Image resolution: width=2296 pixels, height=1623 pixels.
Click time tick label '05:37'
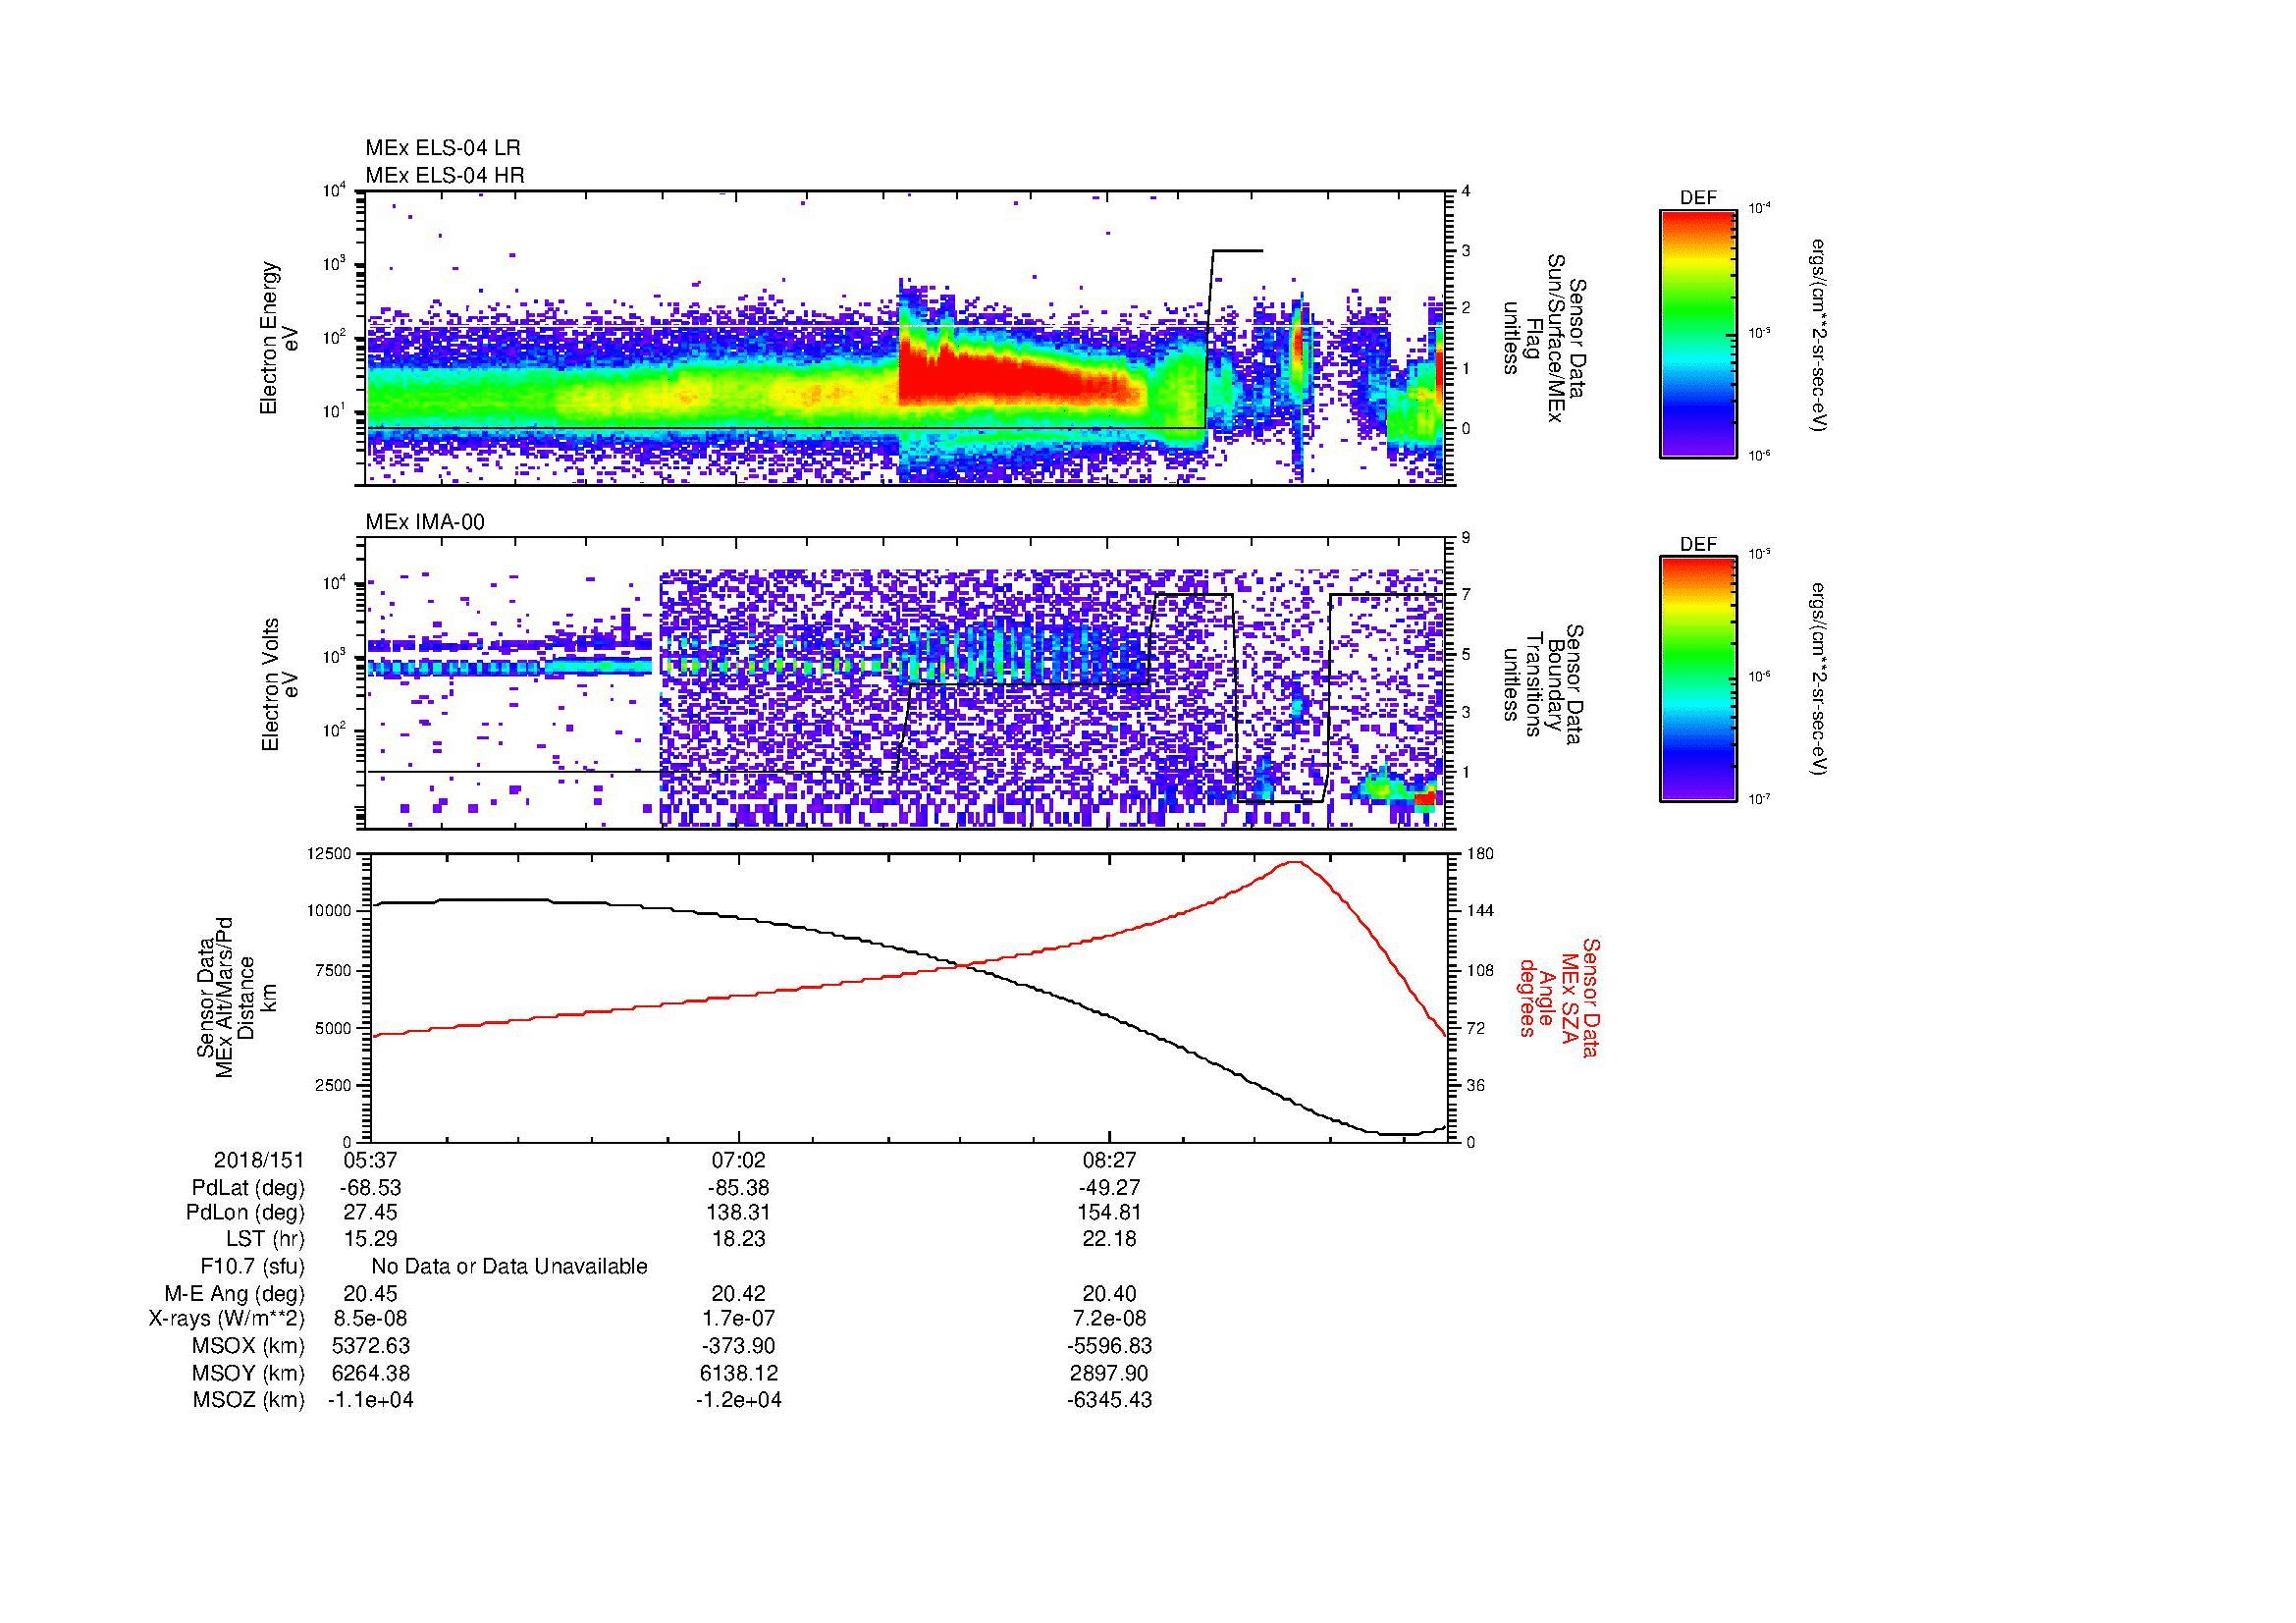pos(371,1160)
